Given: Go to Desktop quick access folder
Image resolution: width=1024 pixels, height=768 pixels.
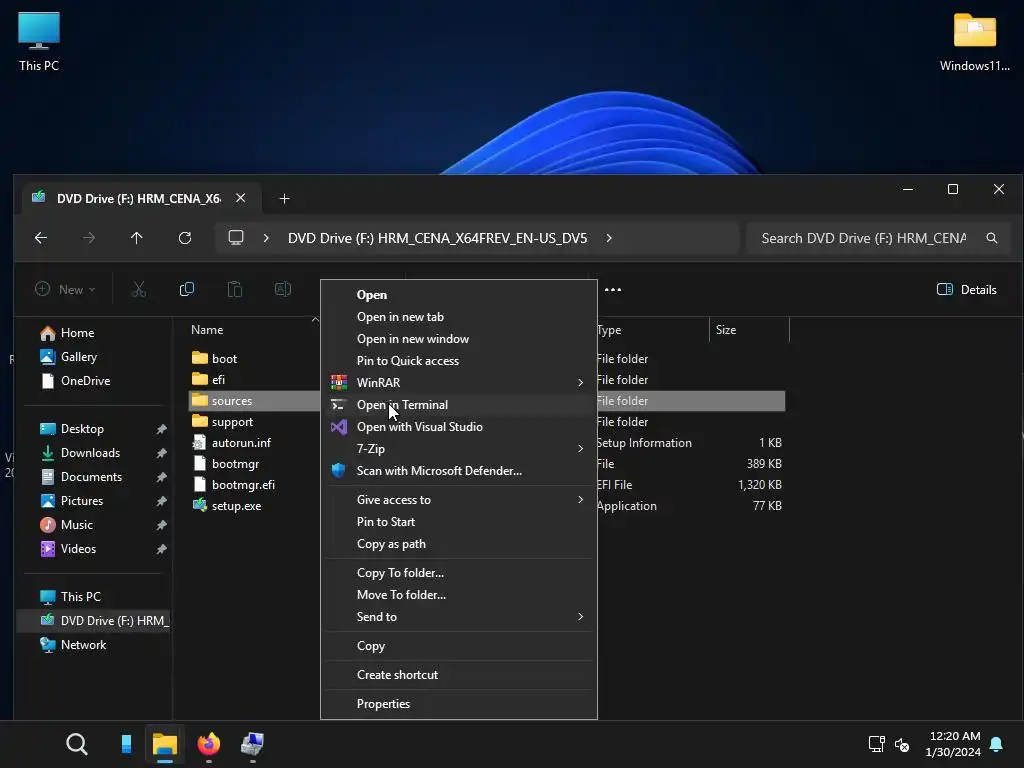Looking at the screenshot, I should 72,429.
